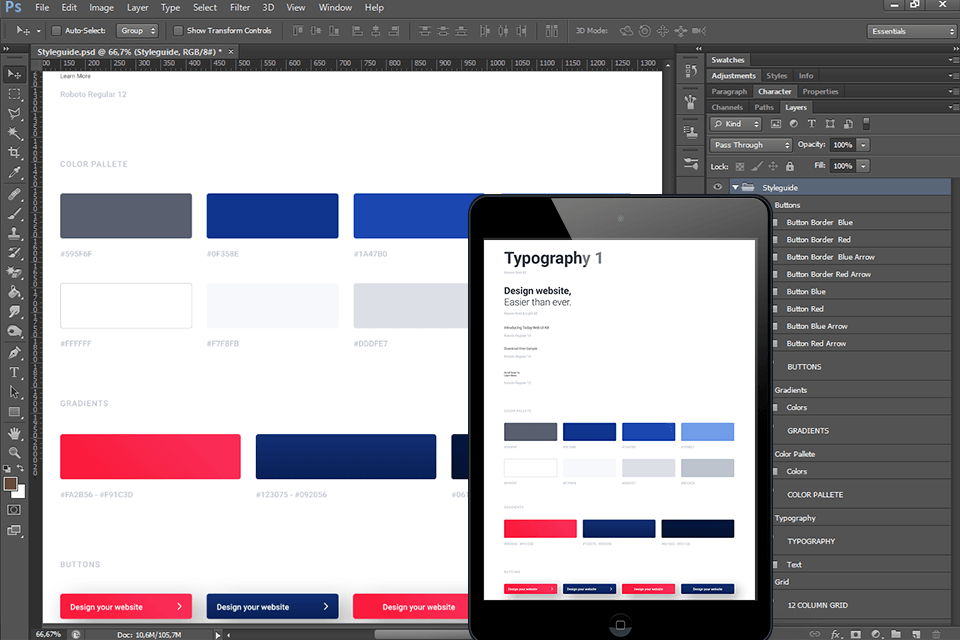Collapse the Styleguide group
The width and height of the screenshot is (960, 640).
735,186
